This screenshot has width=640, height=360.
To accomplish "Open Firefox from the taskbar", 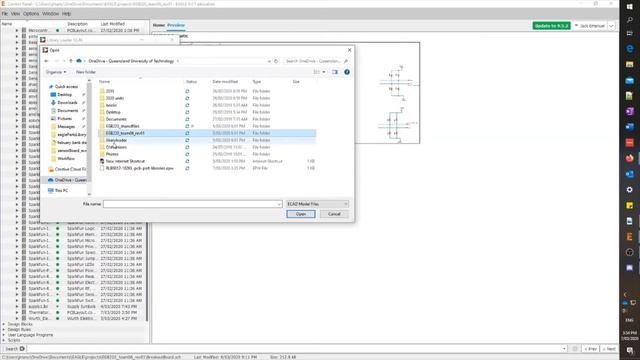I will click(x=629, y=158).
